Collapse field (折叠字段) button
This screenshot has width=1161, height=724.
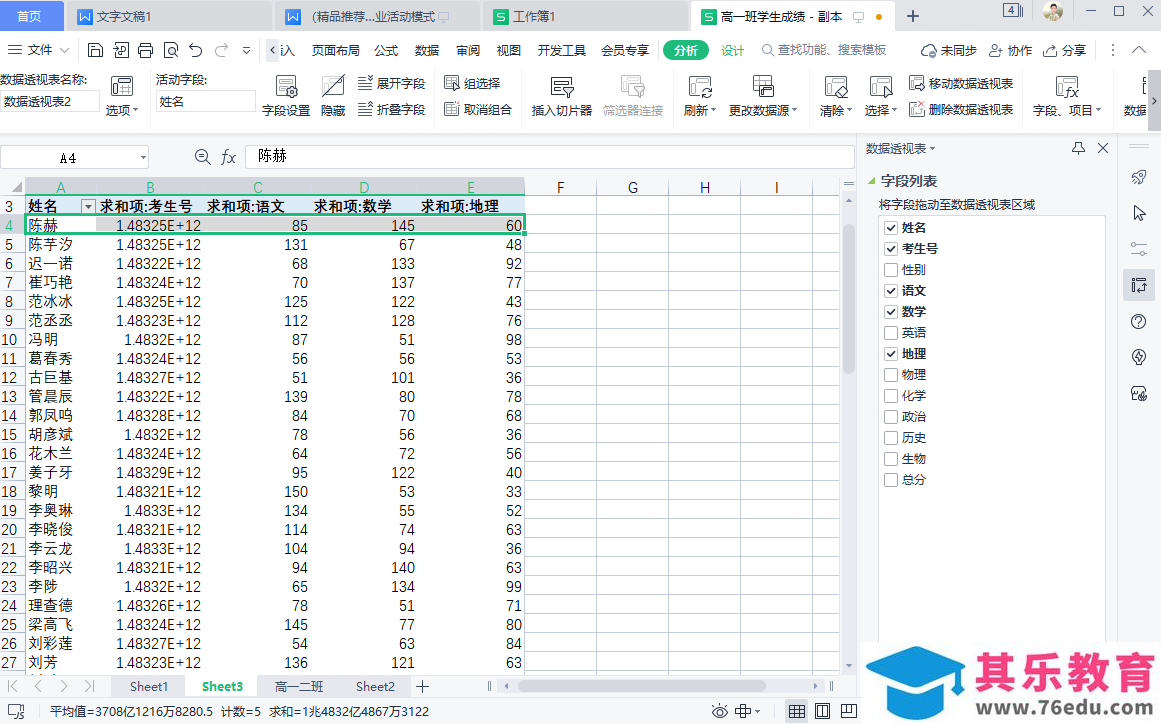[392, 110]
